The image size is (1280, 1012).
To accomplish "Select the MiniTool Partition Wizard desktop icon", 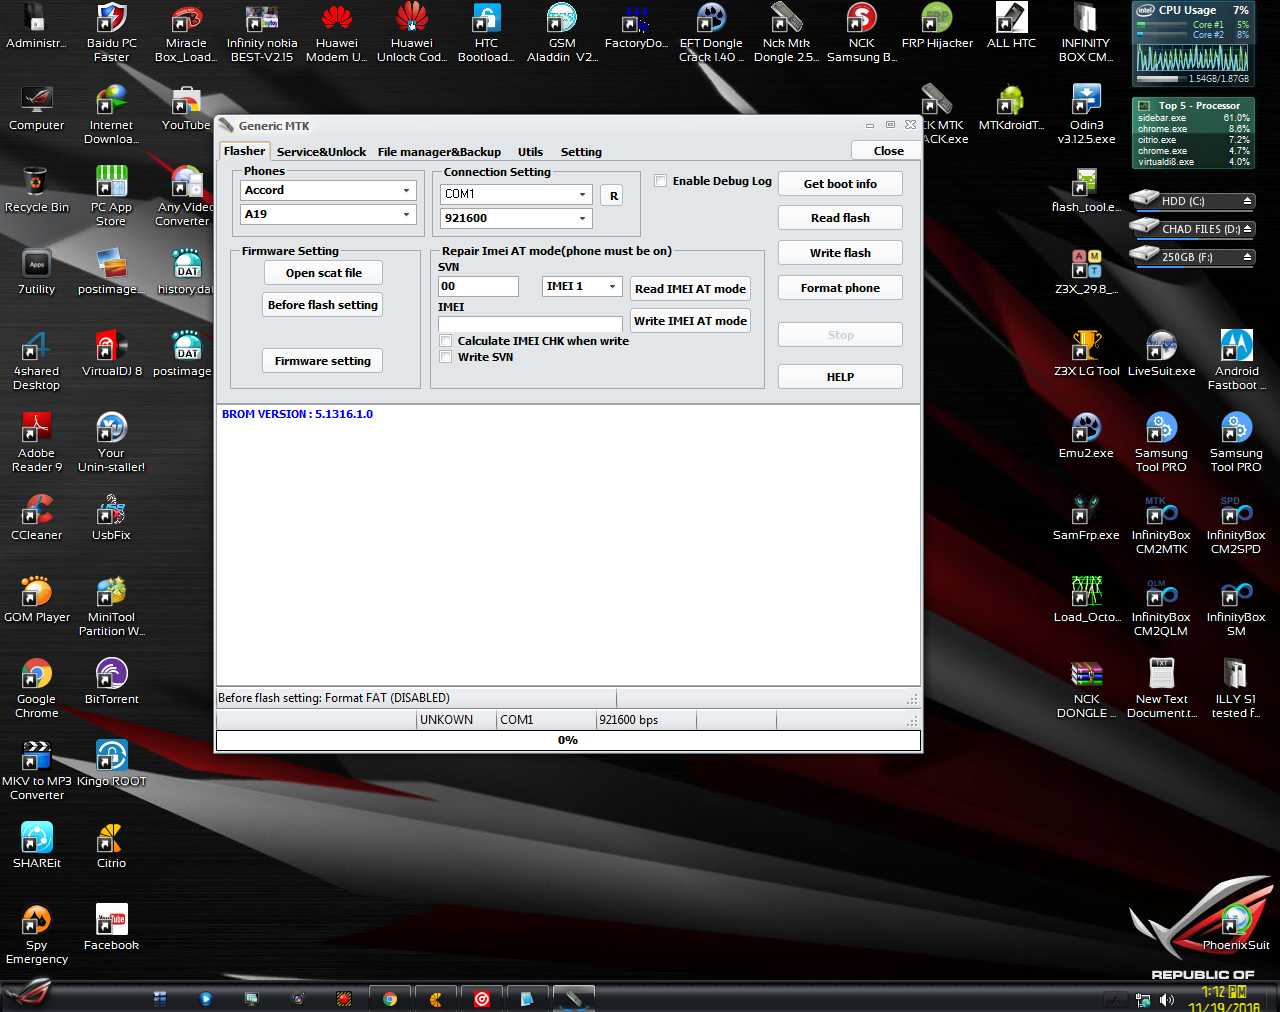I will tap(112, 607).
